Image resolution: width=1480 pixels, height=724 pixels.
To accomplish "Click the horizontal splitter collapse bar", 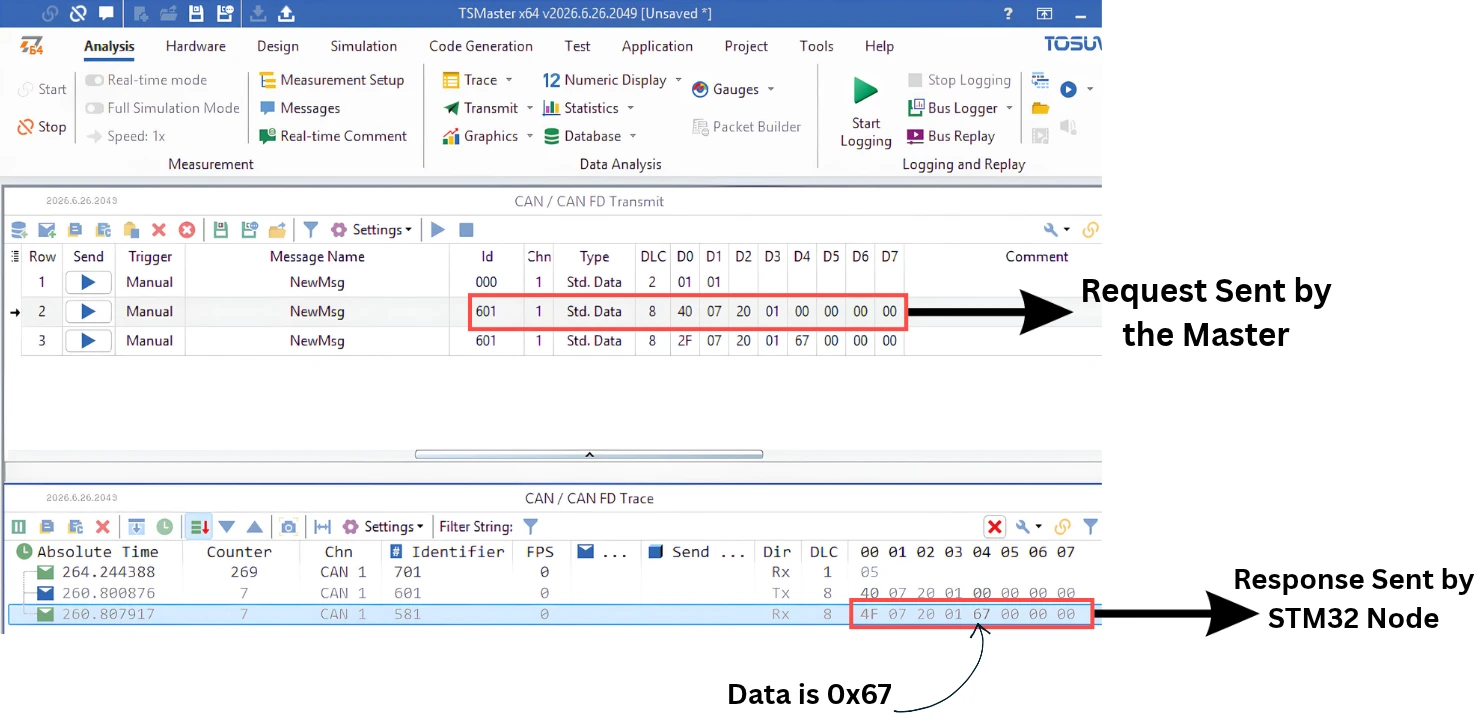I will pos(589,454).
